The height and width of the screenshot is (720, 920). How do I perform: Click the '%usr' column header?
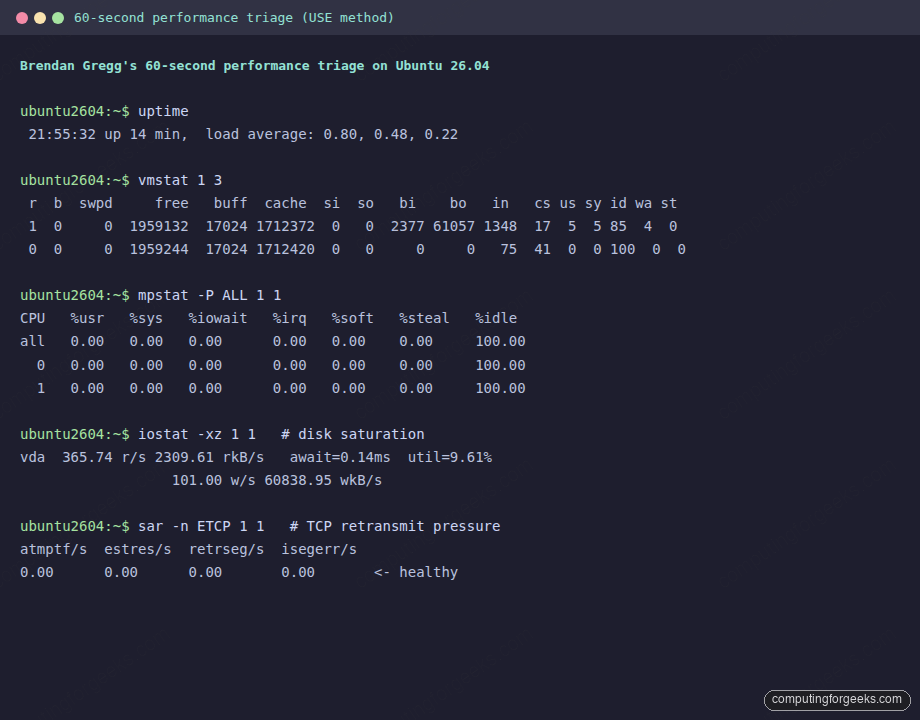click(87, 318)
